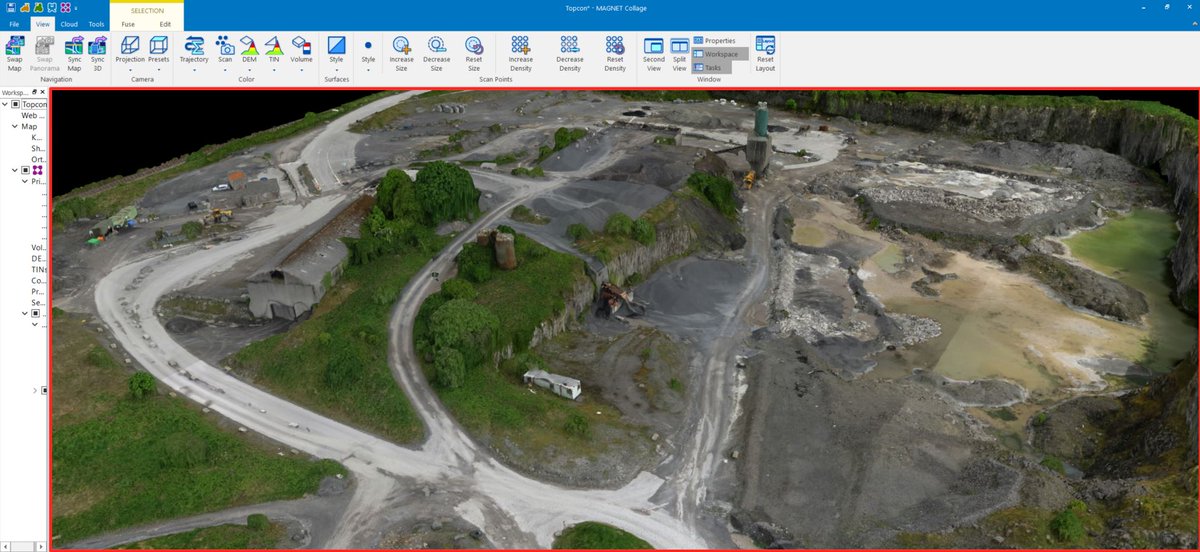Click the Swap Map icon
This screenshot has height=552, width=1200.
(x=15, y=45)
